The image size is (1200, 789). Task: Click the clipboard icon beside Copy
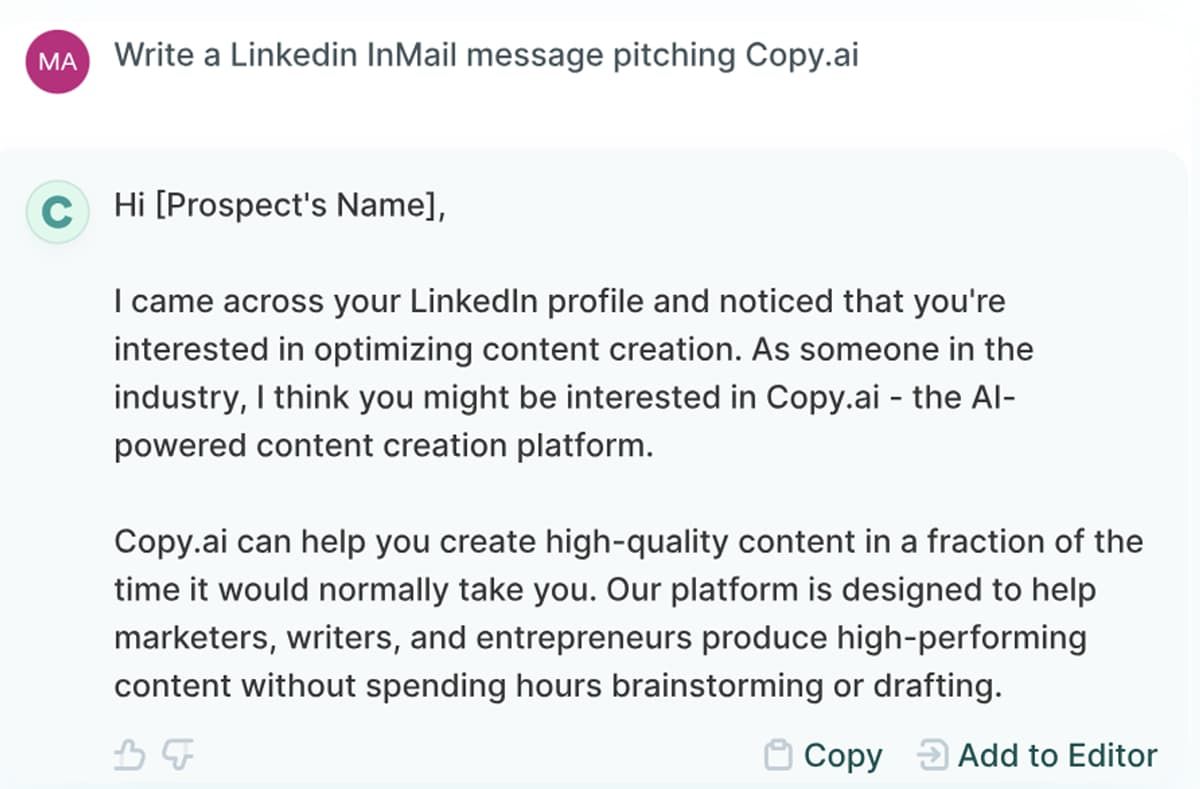coord(778,756)
